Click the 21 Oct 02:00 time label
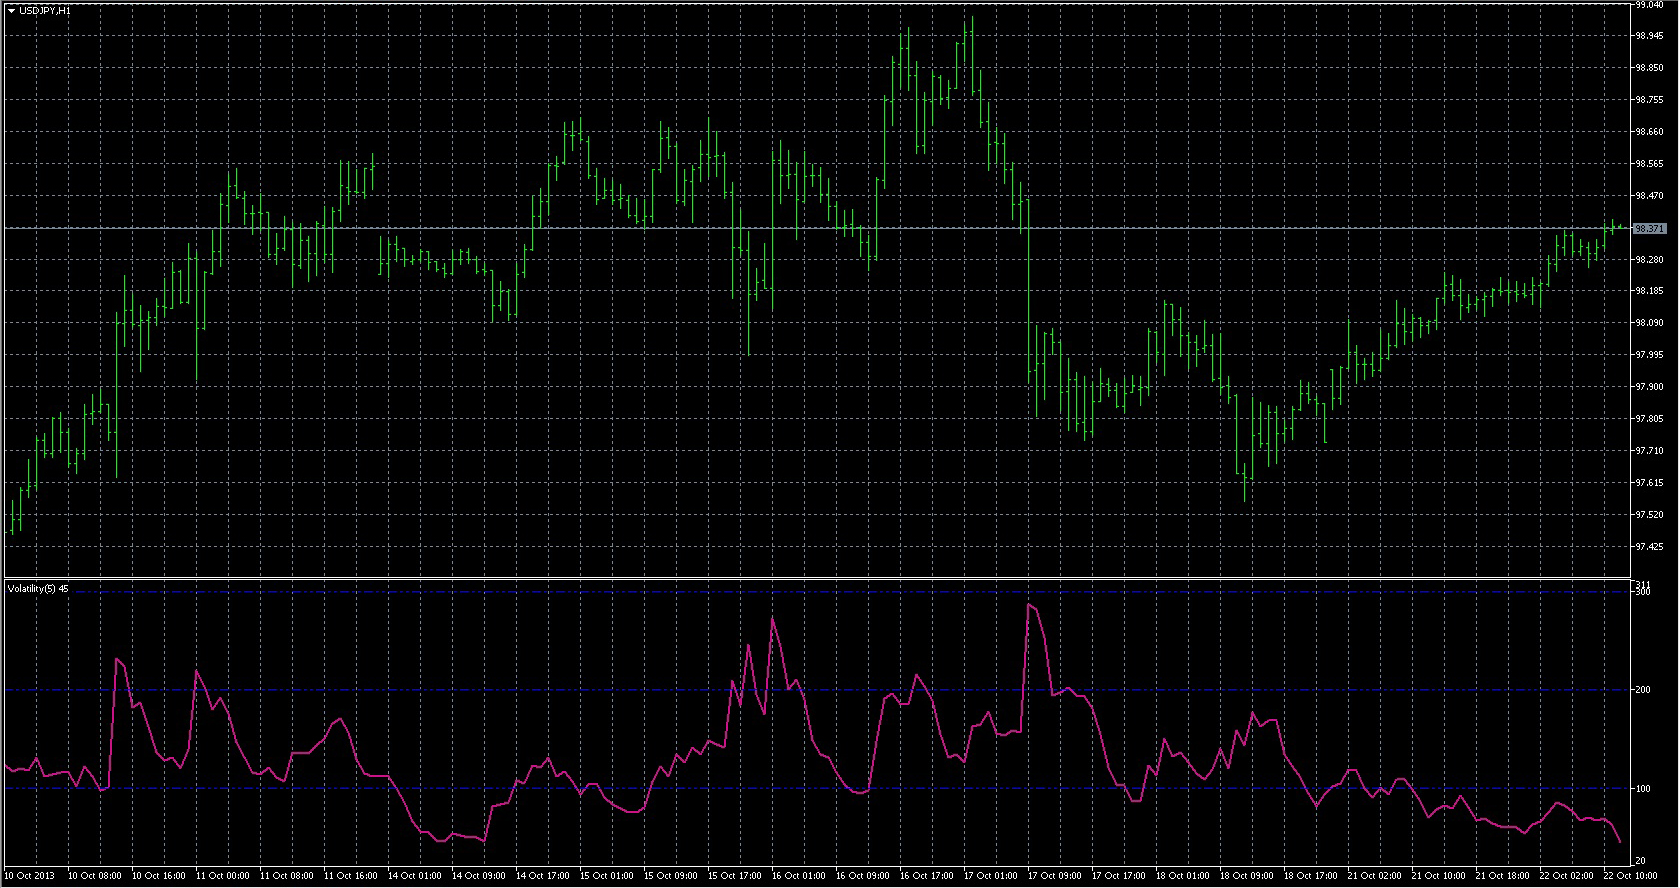1680x888 pixels. pyautogui.click(x=1375, y=876)
